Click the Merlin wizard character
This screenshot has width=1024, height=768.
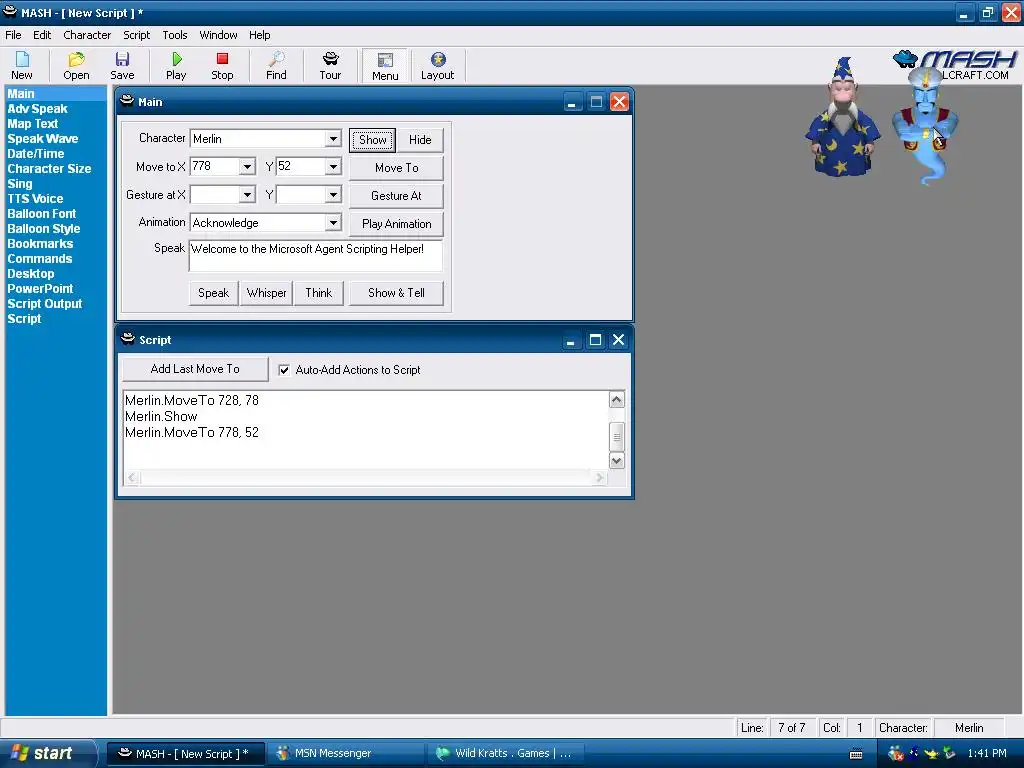click(x=842, y=118)
